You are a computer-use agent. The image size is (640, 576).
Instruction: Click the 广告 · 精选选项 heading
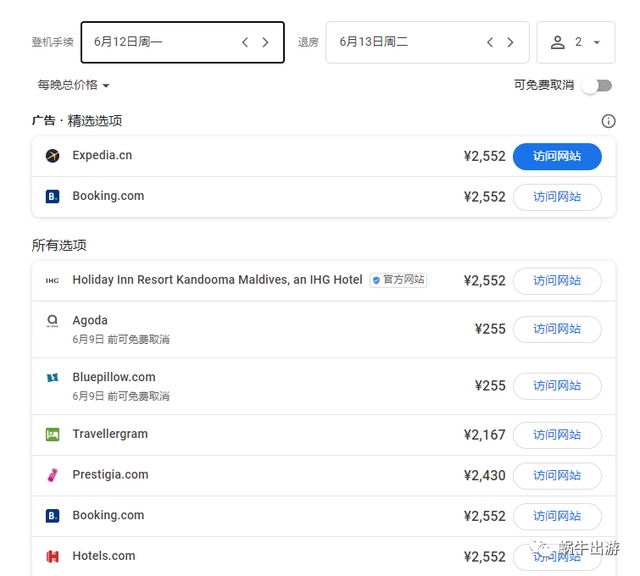tap(77, 121)
